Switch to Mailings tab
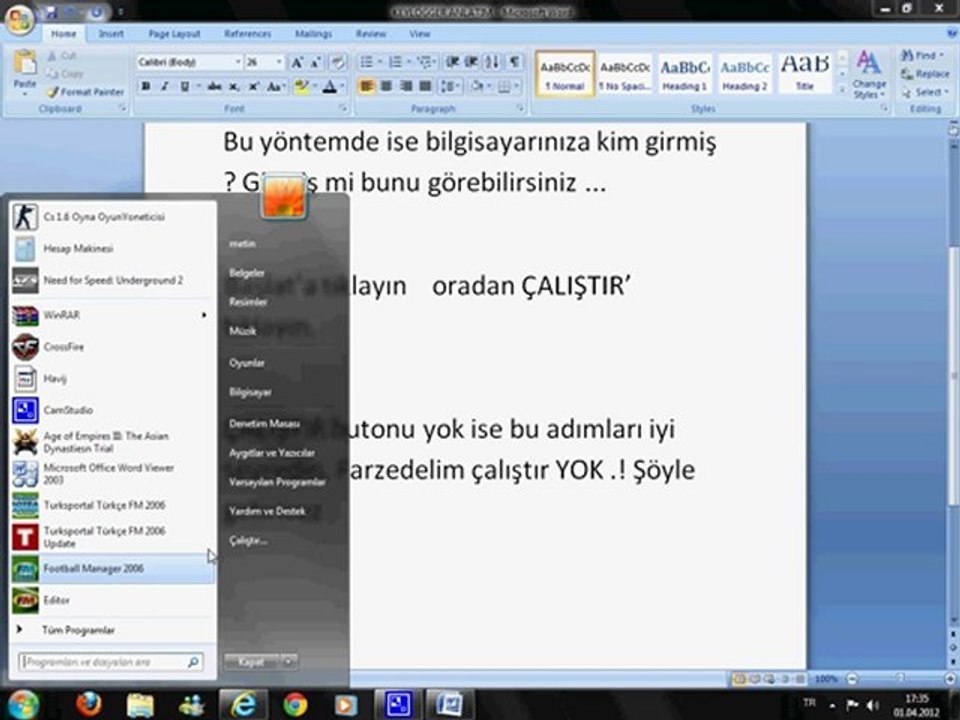This screenshot has height=720, width=960. tap(313, 34)
